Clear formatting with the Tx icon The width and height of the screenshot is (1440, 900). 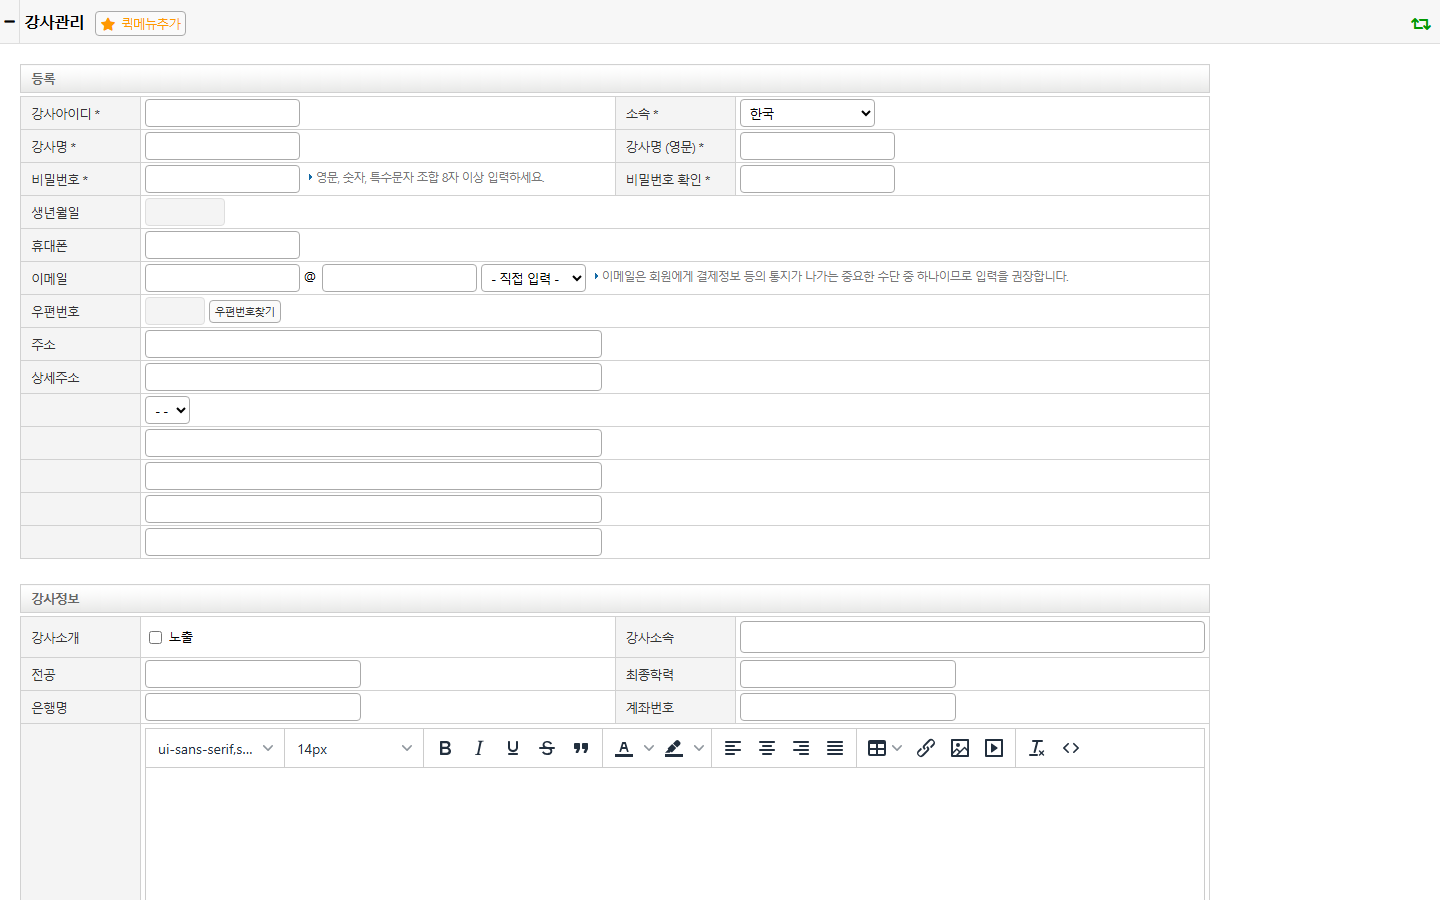tap(1037, 748)
